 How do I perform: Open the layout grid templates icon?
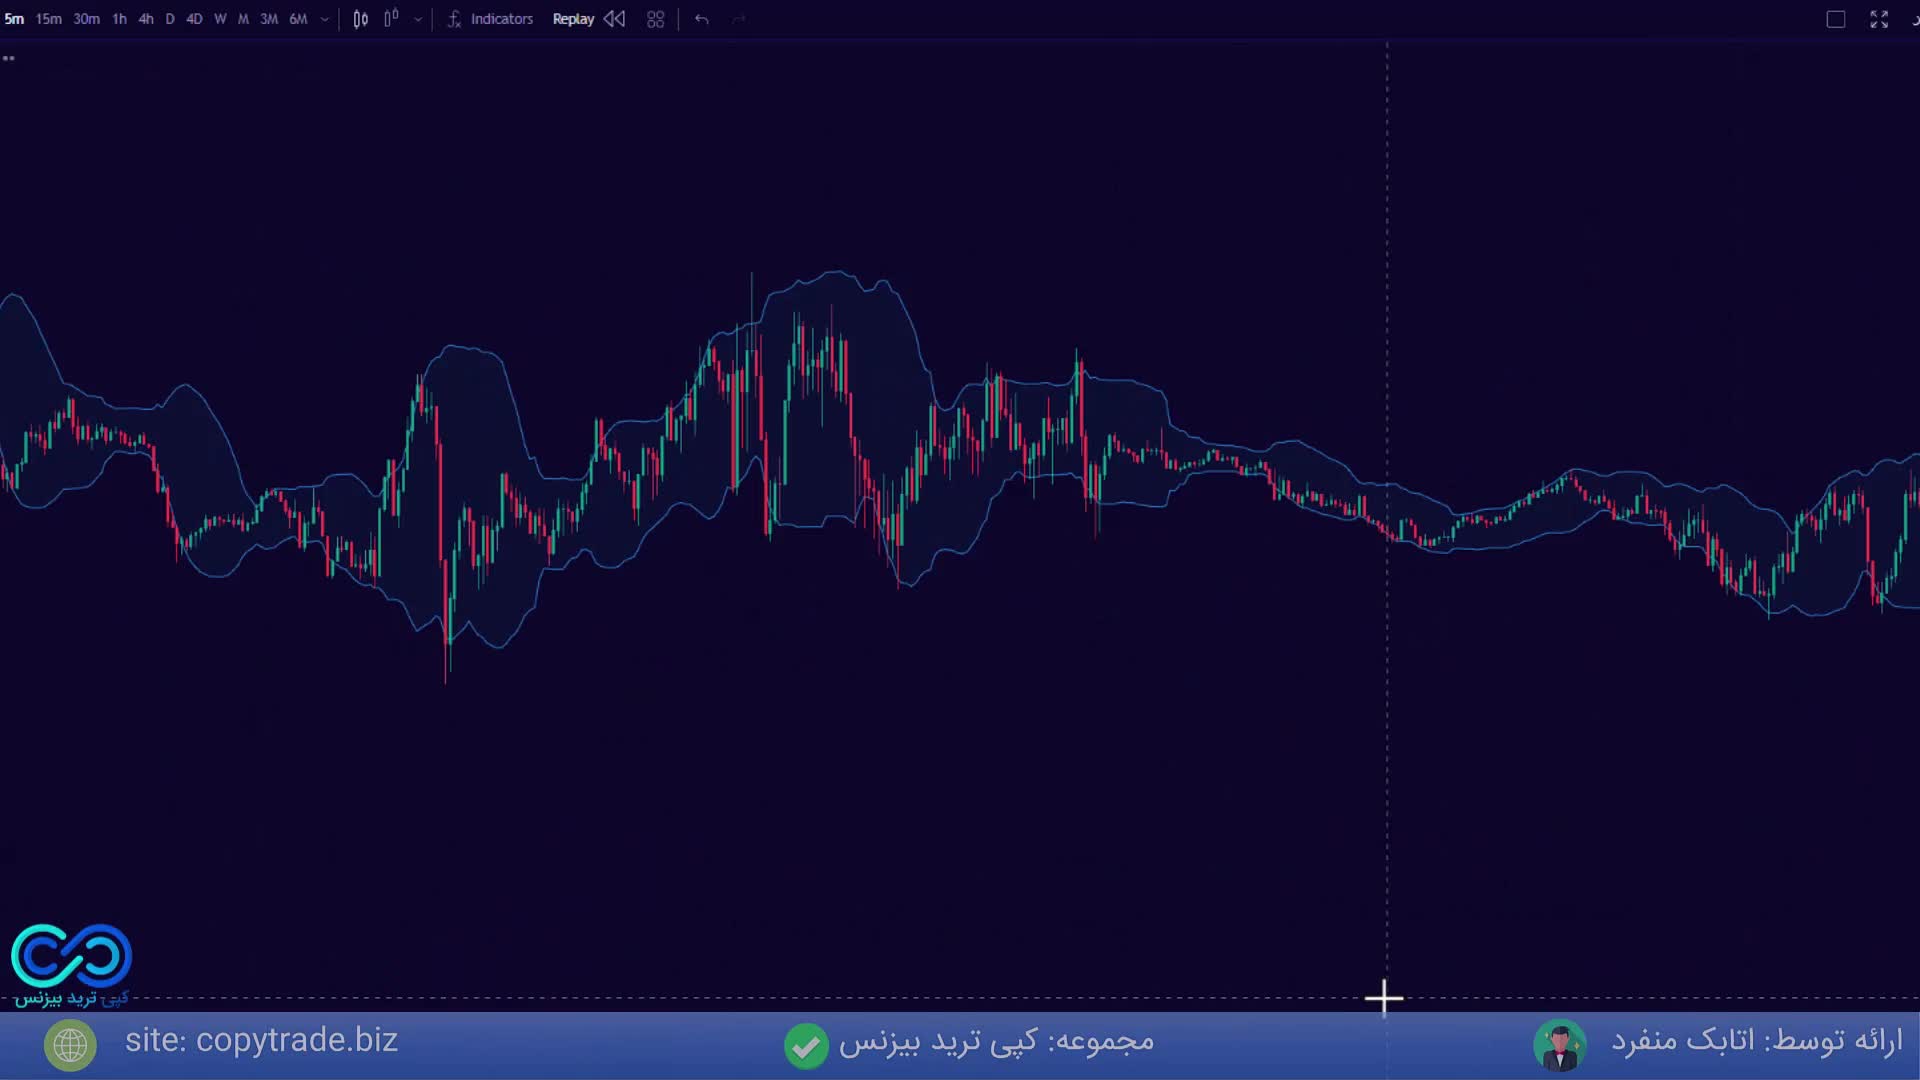656,19
